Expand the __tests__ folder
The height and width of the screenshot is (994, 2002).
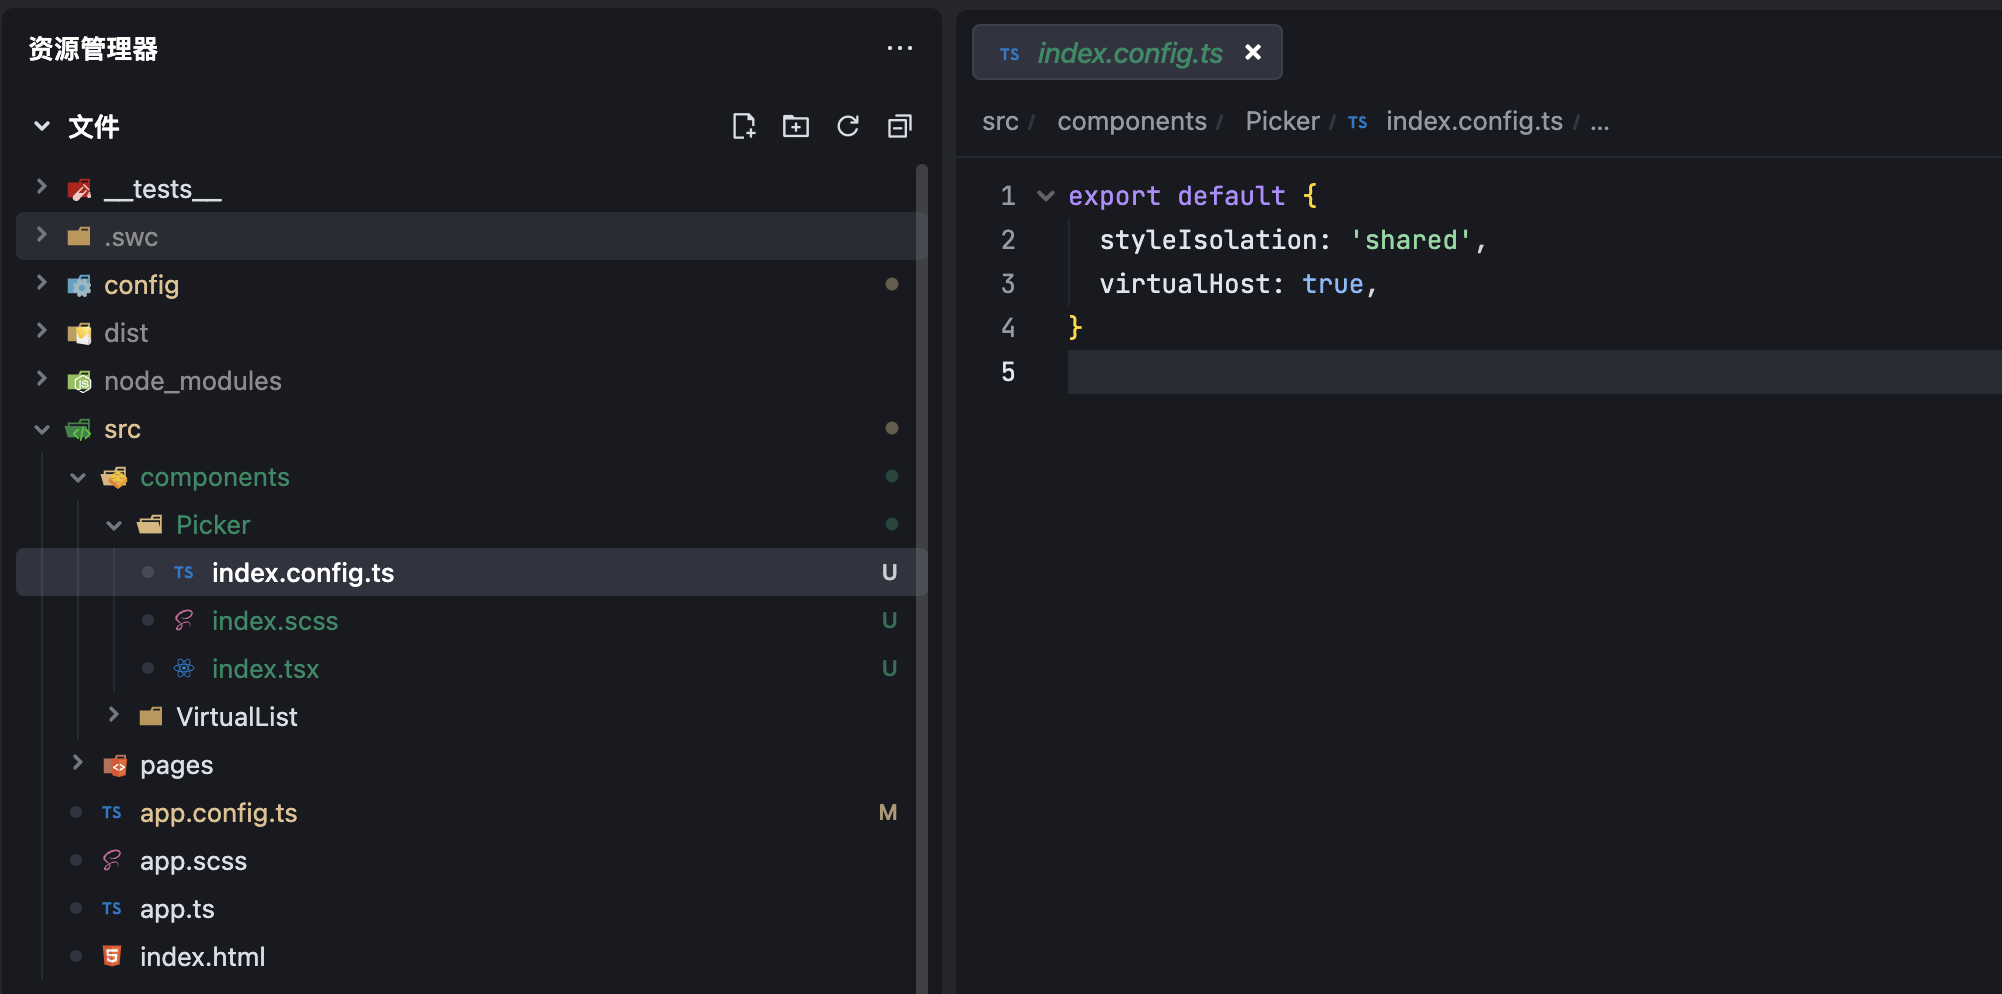click(42, 187)
